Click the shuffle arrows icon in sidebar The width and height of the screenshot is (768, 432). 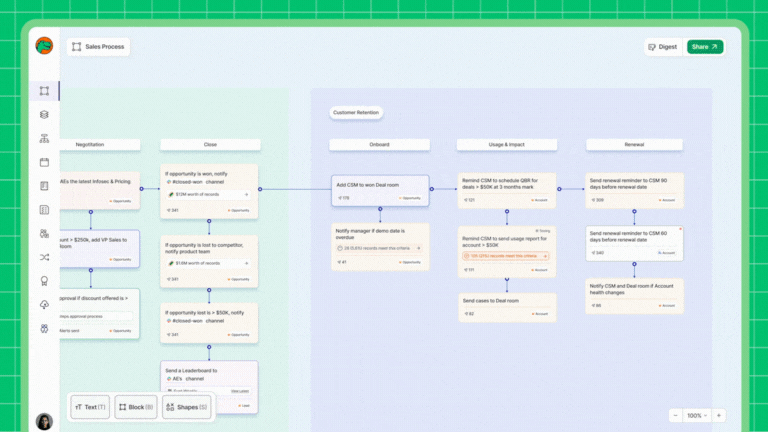point(44,257)
